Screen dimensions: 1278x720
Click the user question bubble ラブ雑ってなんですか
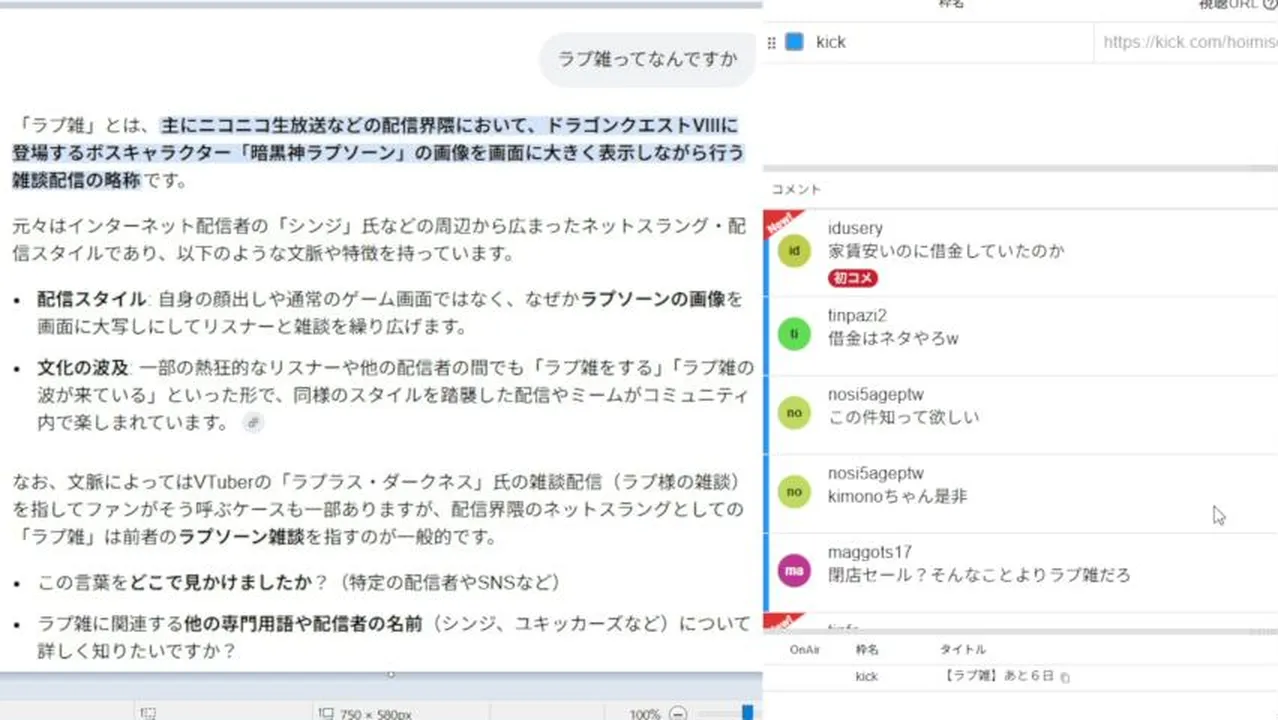[647, 59]
